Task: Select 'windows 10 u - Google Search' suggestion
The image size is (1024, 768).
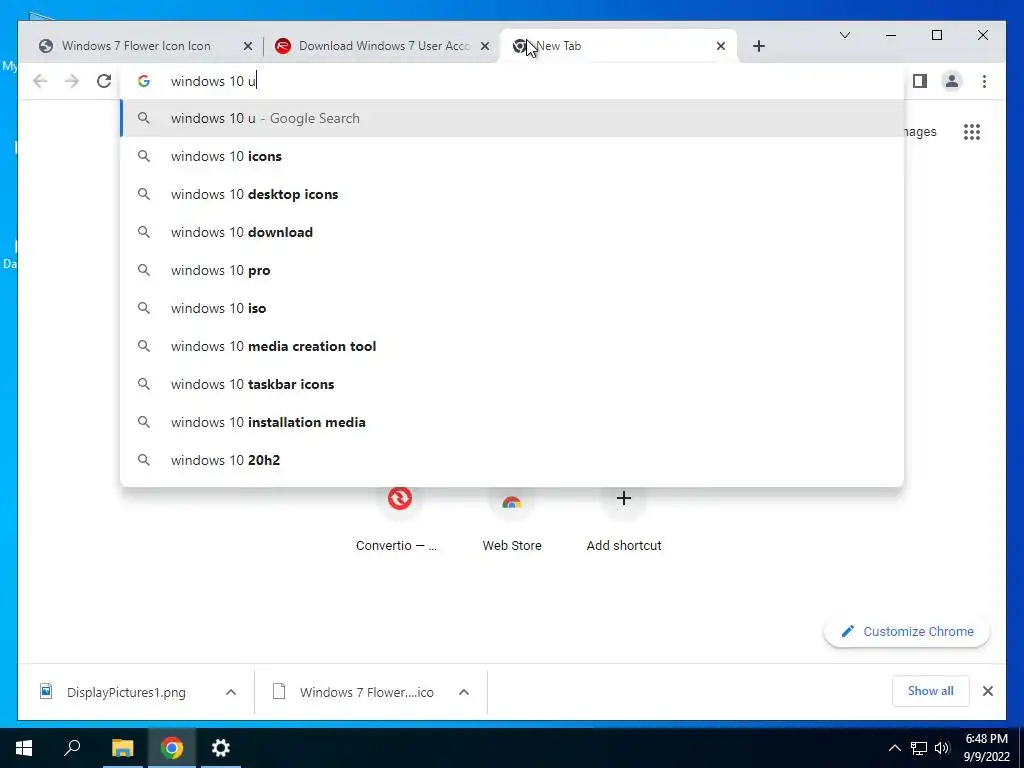Action: click(513, 118)
